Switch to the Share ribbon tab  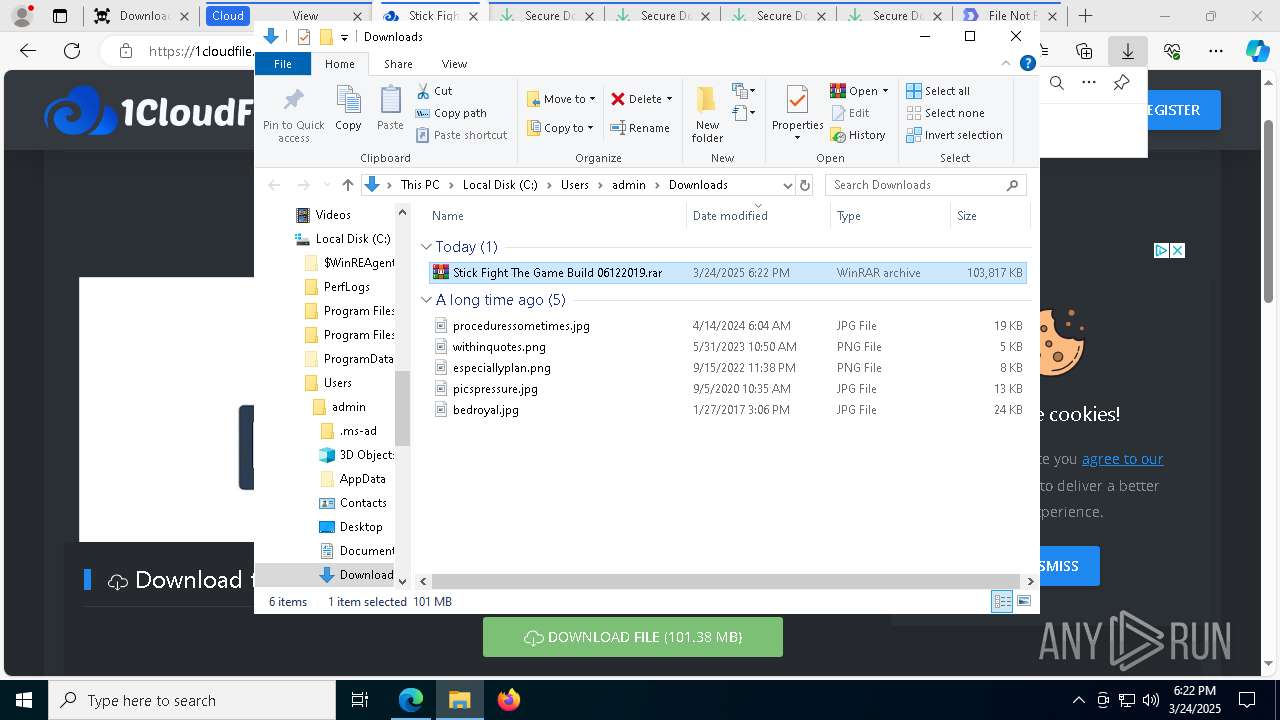point(398,64)
